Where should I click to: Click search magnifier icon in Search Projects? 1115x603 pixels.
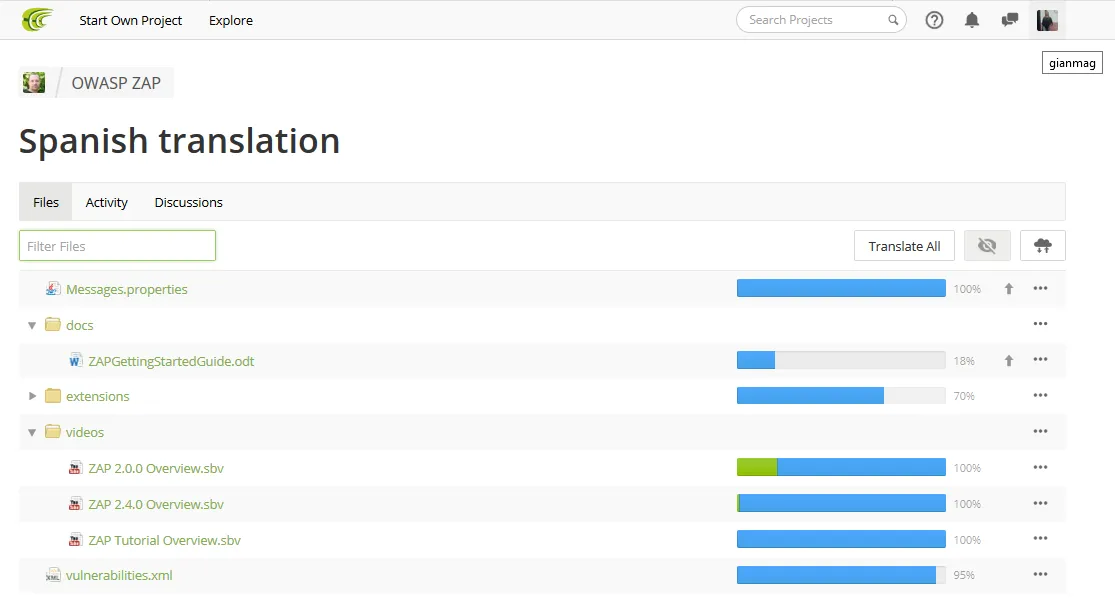click(893, 20)
